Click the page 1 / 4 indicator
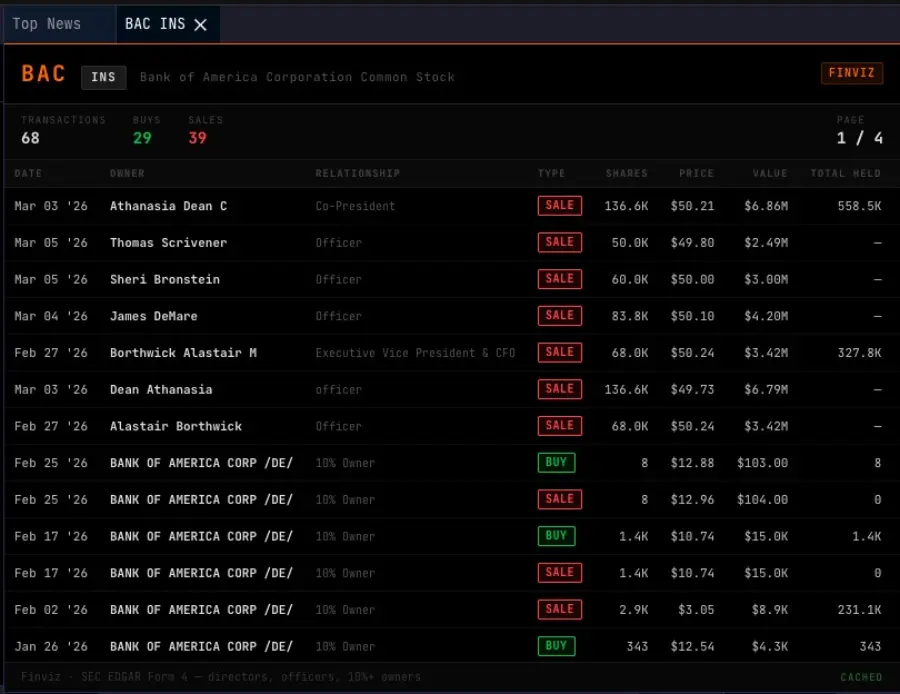The image size is (900, 694). [x=859, y=138]
